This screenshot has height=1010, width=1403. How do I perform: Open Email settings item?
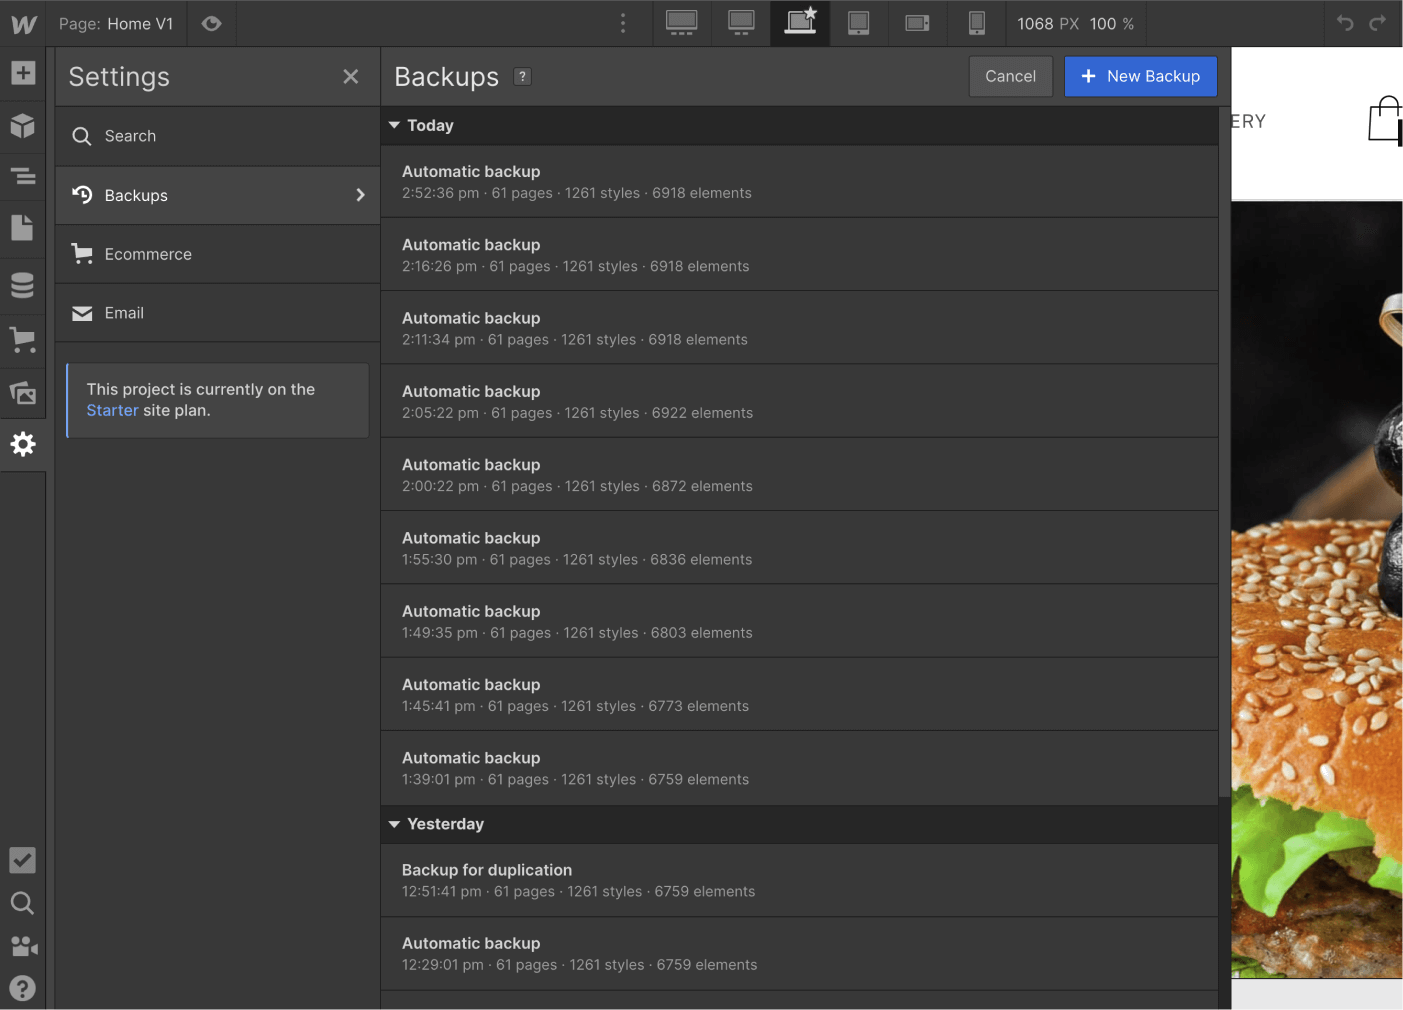pos(218,313)
